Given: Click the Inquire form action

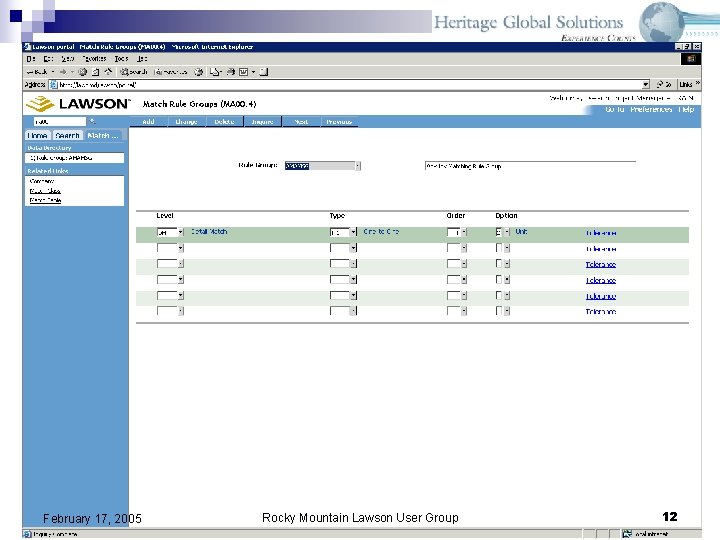Looking at the screenshot, I should click(262, 122).
